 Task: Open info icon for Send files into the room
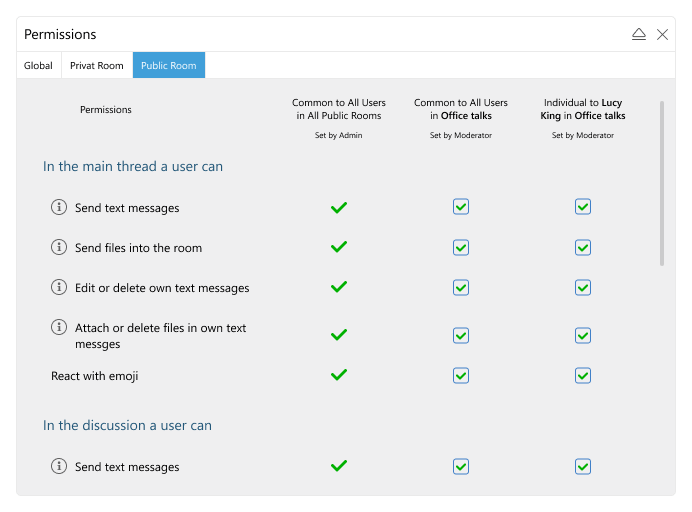tap(59, 247)
